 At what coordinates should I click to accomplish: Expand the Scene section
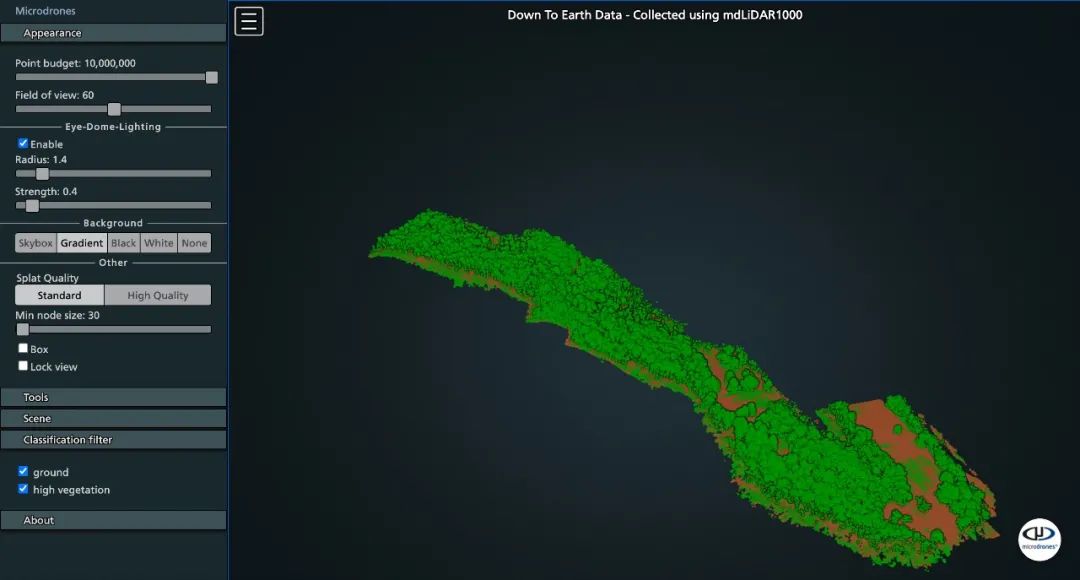point(113,418)
